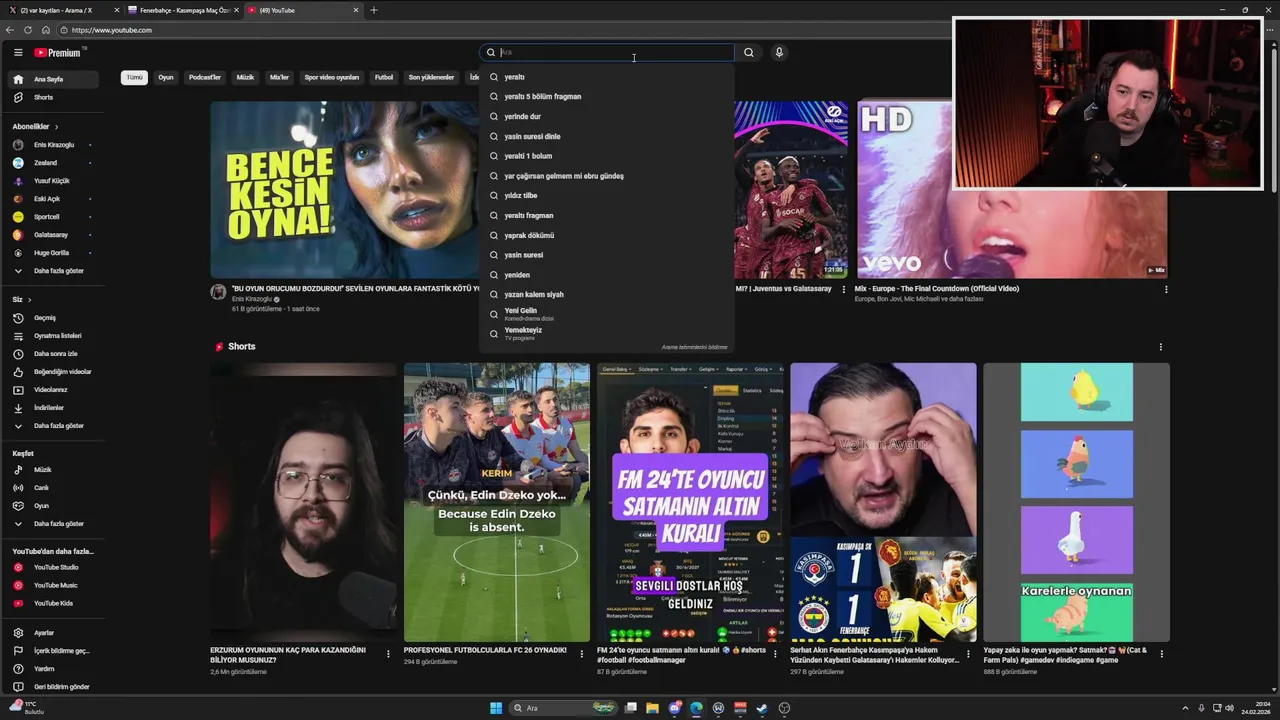Choose Yemekteyiz TV program suggestion

[x=606, y=333]
